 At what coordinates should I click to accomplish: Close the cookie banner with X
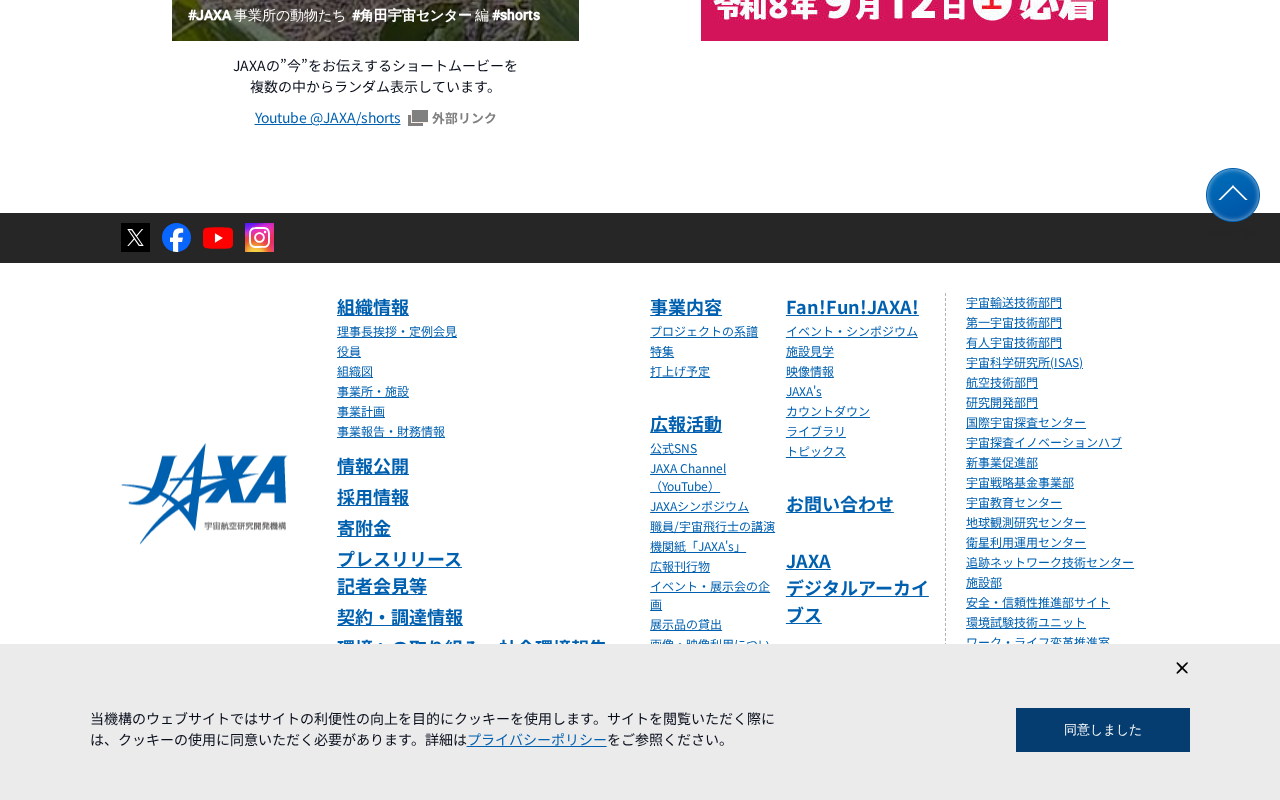[1182, 668]
